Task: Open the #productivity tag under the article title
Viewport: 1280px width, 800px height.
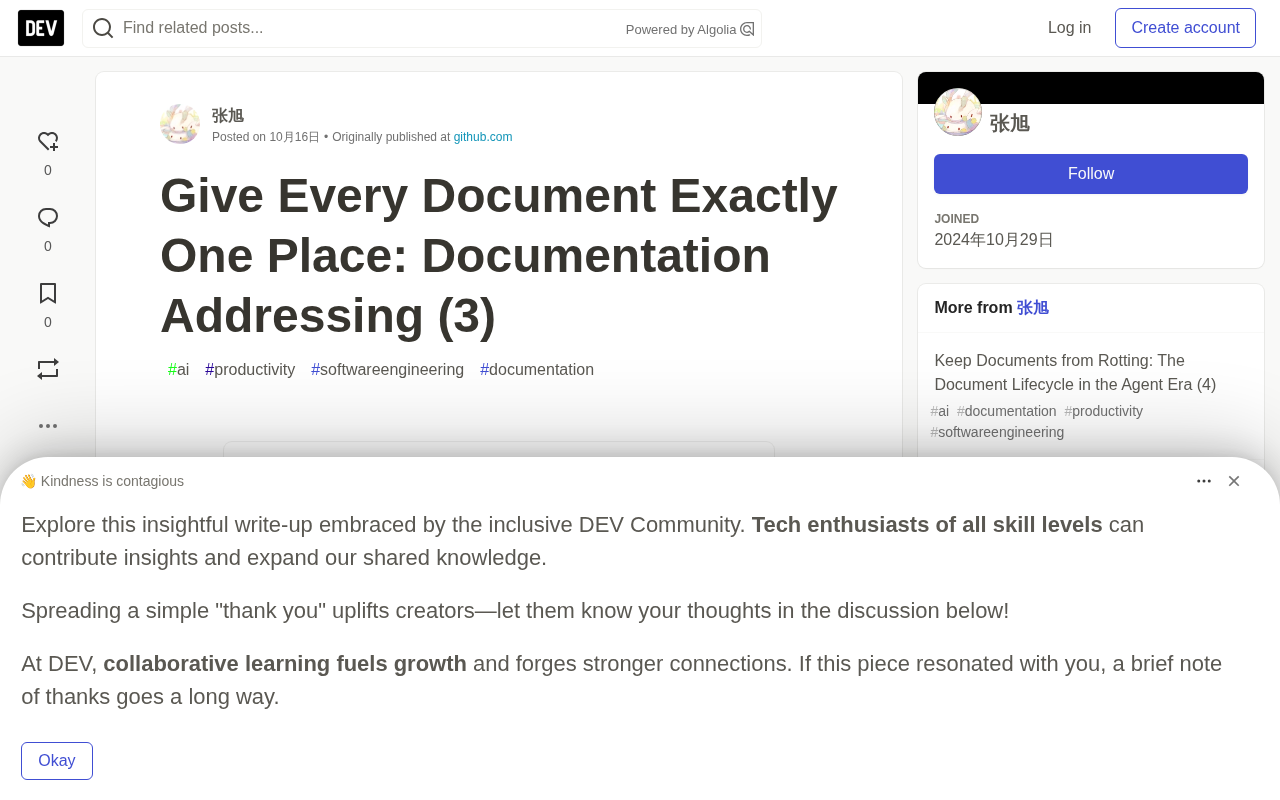Action: coord(250,370)
